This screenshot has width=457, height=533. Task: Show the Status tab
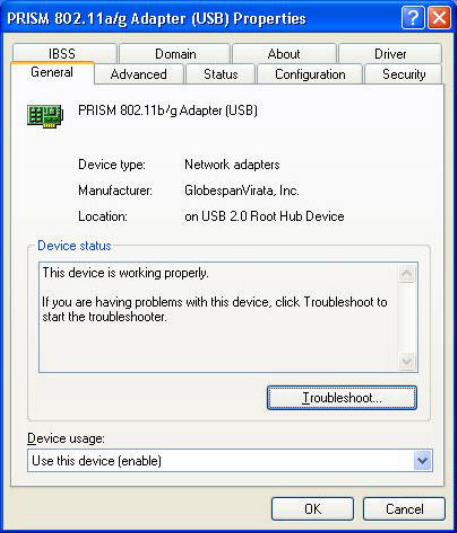(221, 74)
